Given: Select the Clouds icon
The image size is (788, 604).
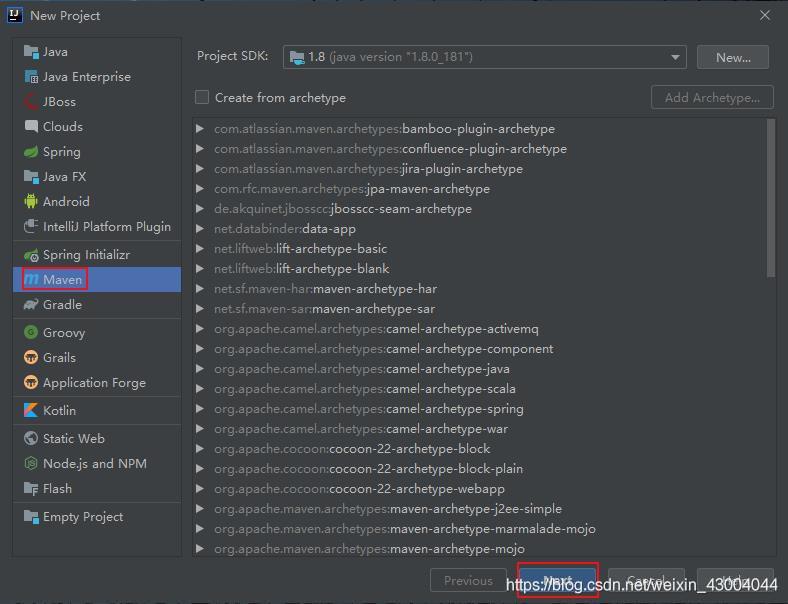Looking at the screenshot, I should click(31, 127).
